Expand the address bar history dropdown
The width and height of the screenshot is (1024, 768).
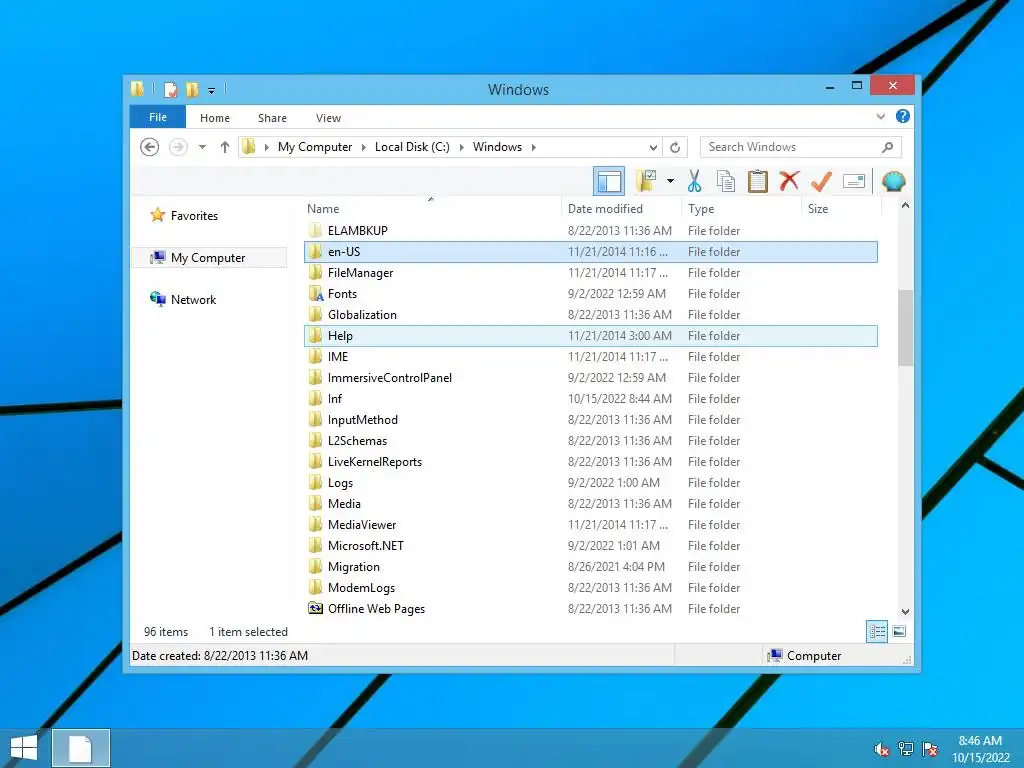[x=653, y=148]
